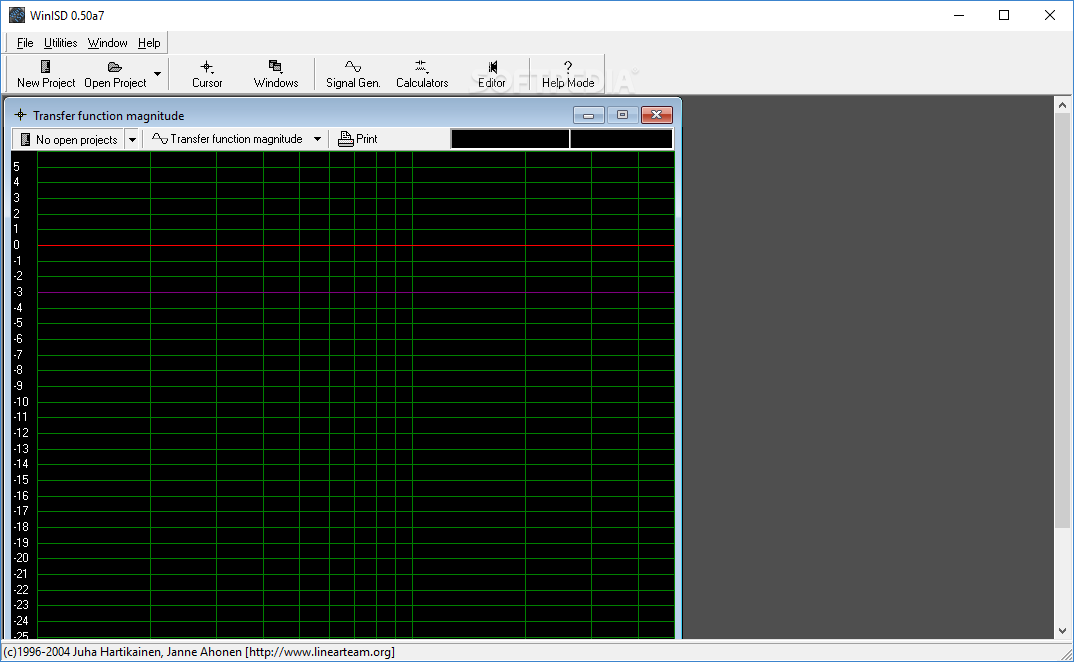1074x662 pixels.
Task: Click the crosshair icon in graph window title
Action: click(x=20, y=115)
